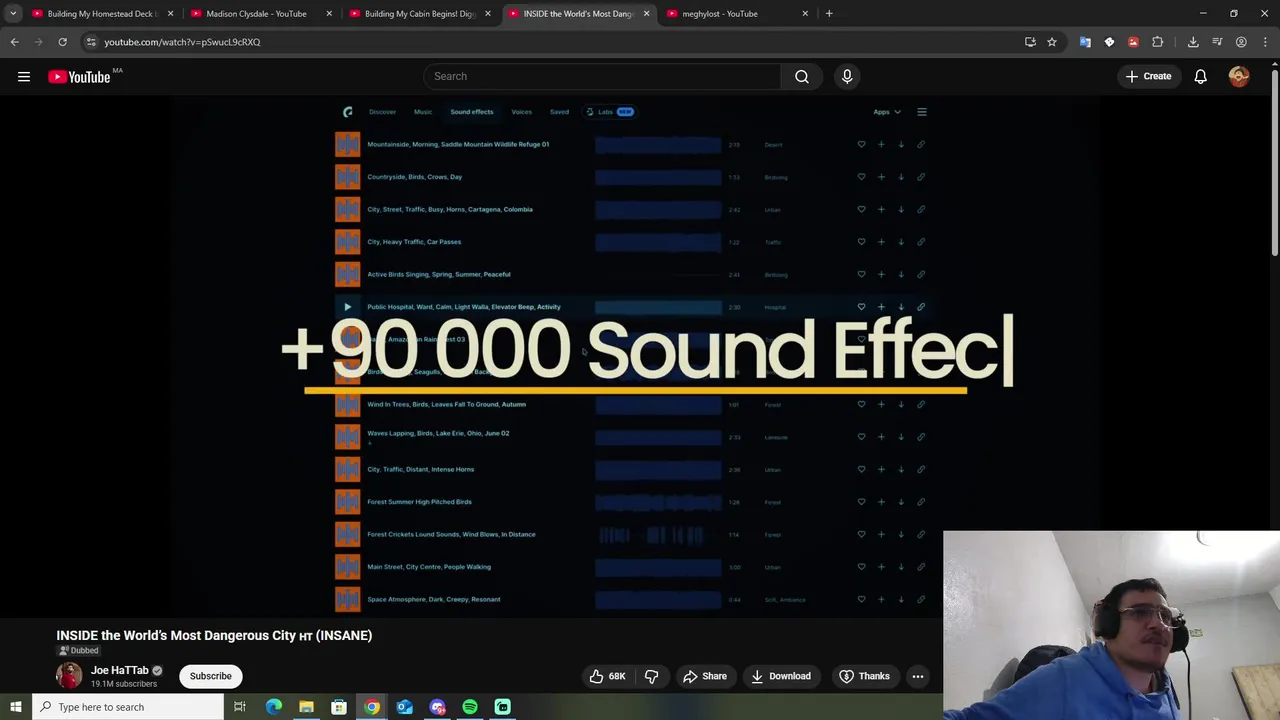Viewport: 1280px width, 720px height.
Task: Open the Chrome extensions puzzle menu
Action: 1158,42
